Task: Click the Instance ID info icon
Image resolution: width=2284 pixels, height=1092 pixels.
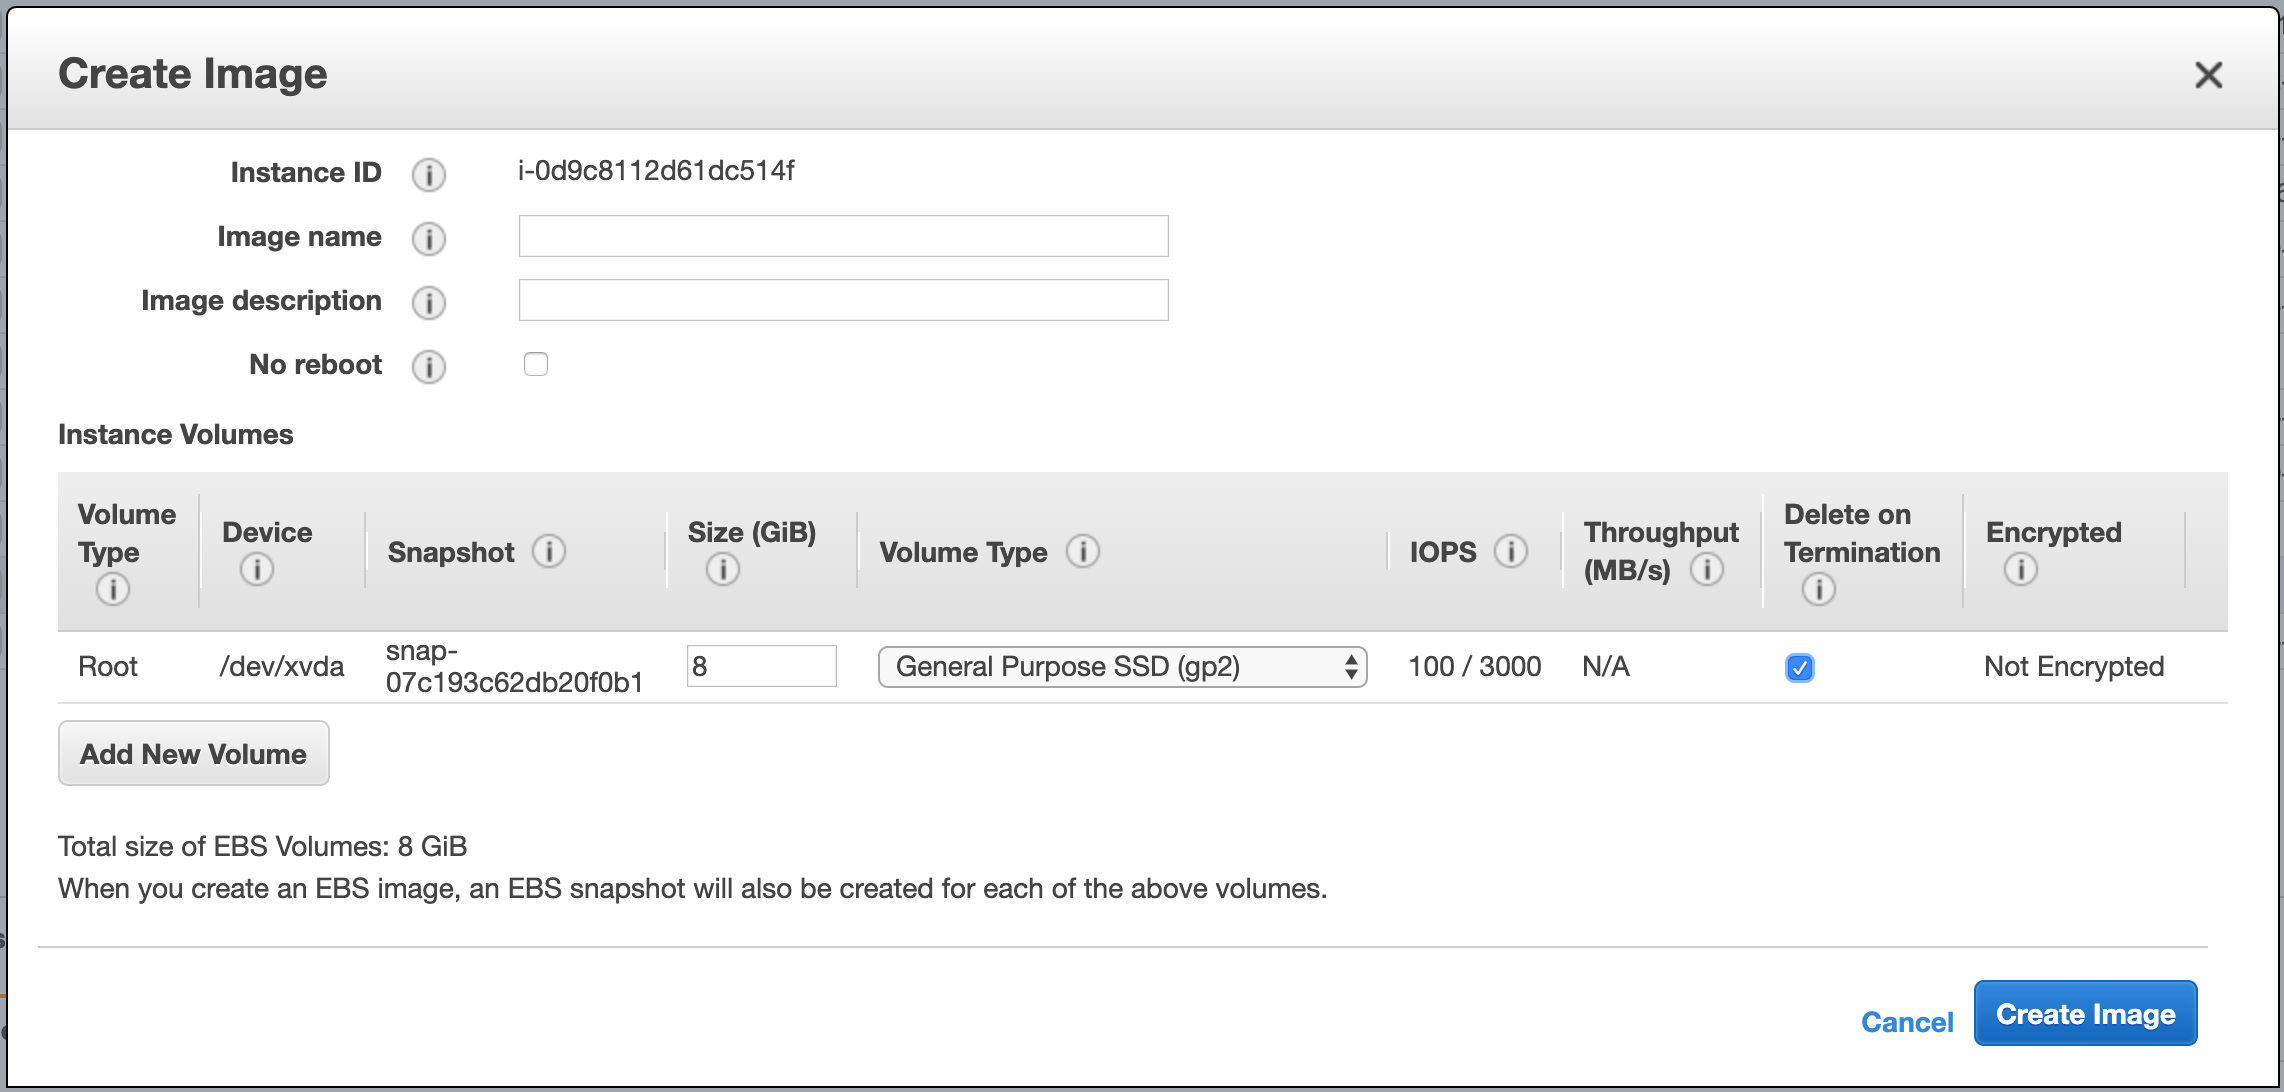Action: [x=429, y=175]
